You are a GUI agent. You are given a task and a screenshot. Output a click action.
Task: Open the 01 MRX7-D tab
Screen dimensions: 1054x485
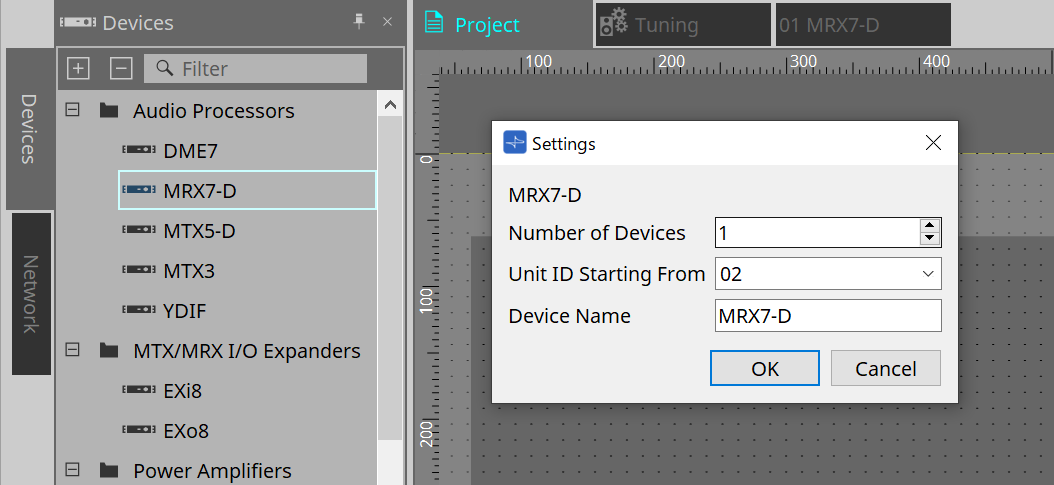coord(863,24)
